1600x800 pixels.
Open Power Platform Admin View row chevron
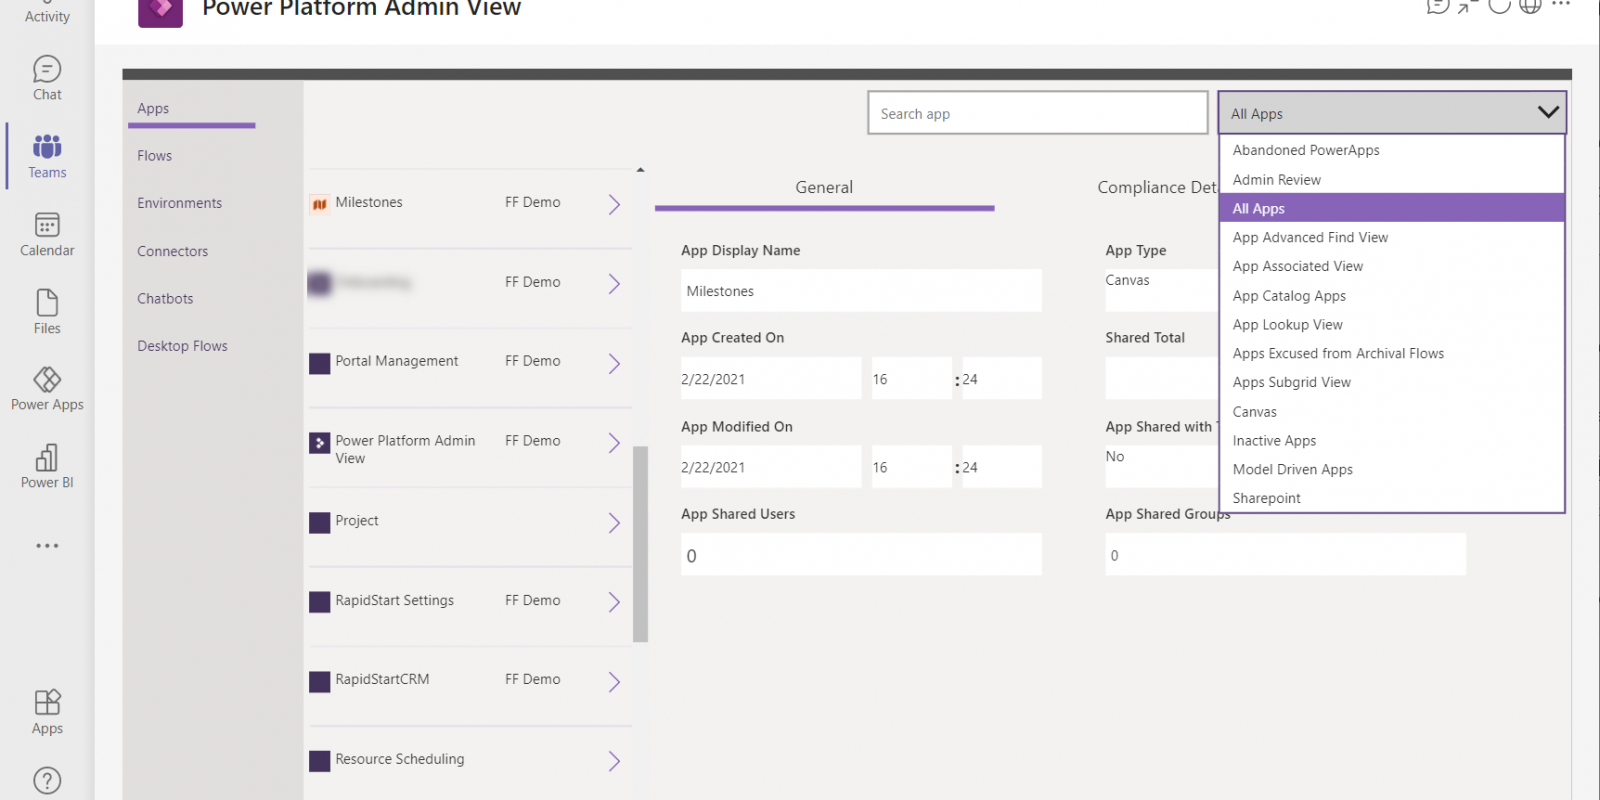[x=614, y=443]
